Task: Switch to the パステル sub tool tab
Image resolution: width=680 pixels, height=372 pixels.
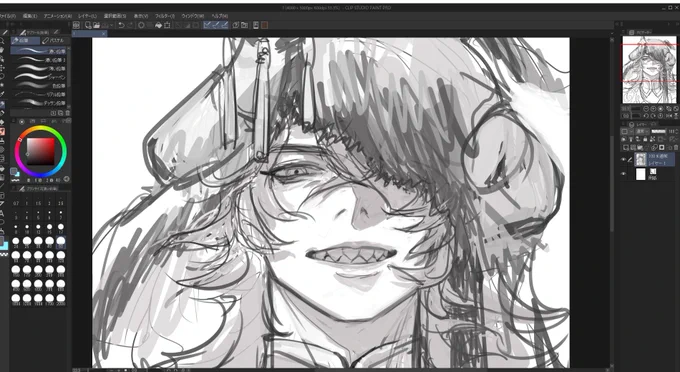Action: [54, 40]
